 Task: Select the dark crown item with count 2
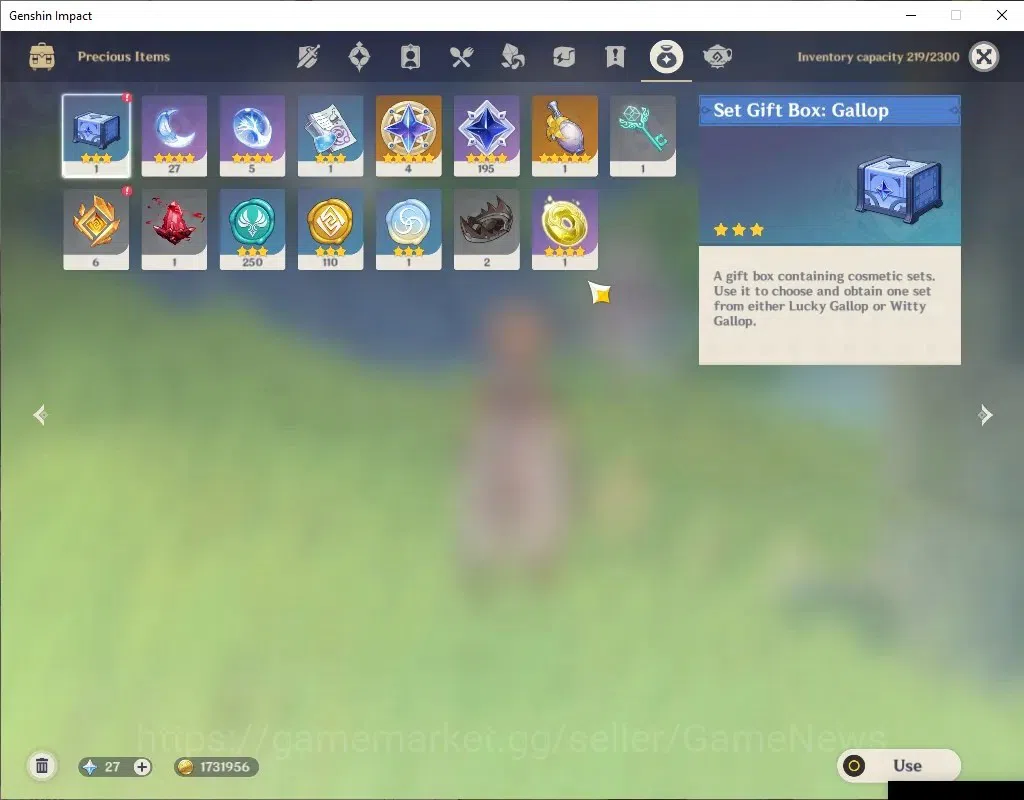(487, 229)
